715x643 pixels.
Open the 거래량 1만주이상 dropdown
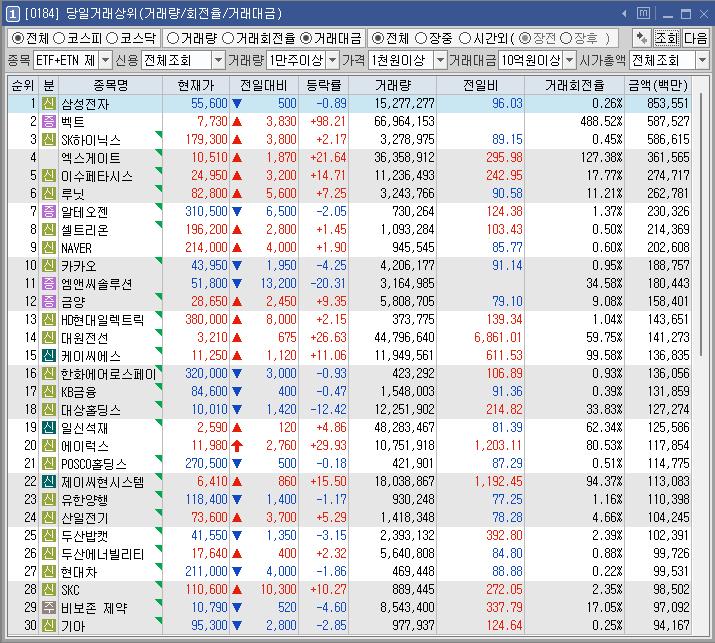(333, 60)
